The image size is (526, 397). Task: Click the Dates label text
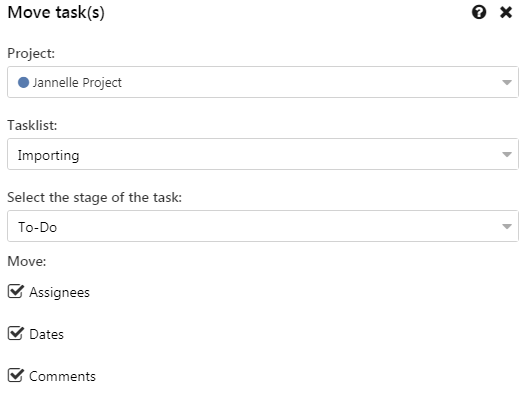coord(46,334)
